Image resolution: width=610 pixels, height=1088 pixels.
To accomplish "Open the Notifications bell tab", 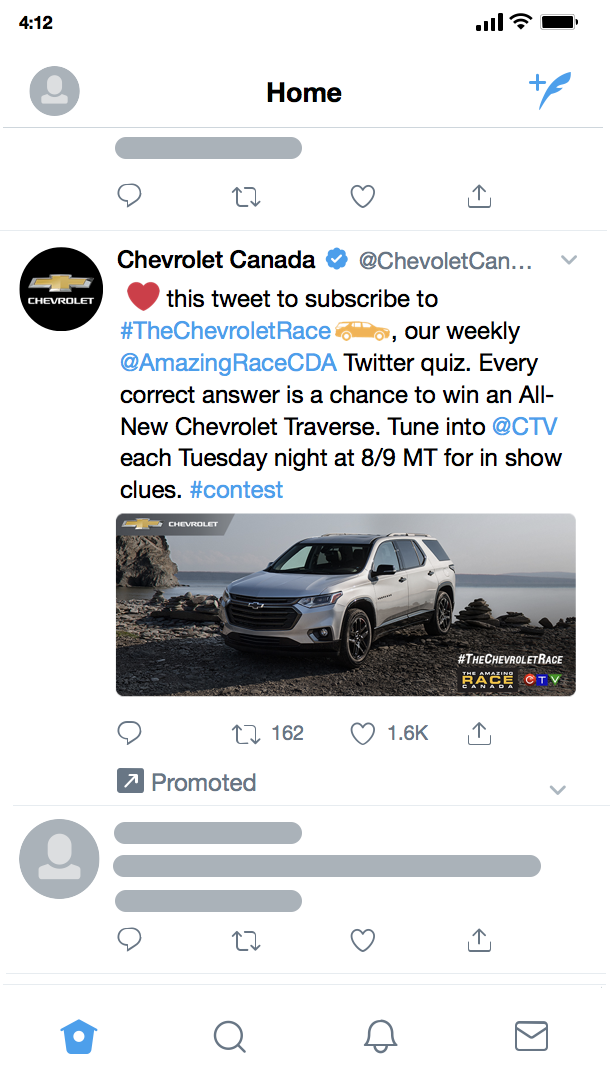I will pyautogui.click(x=380, y=1036).
